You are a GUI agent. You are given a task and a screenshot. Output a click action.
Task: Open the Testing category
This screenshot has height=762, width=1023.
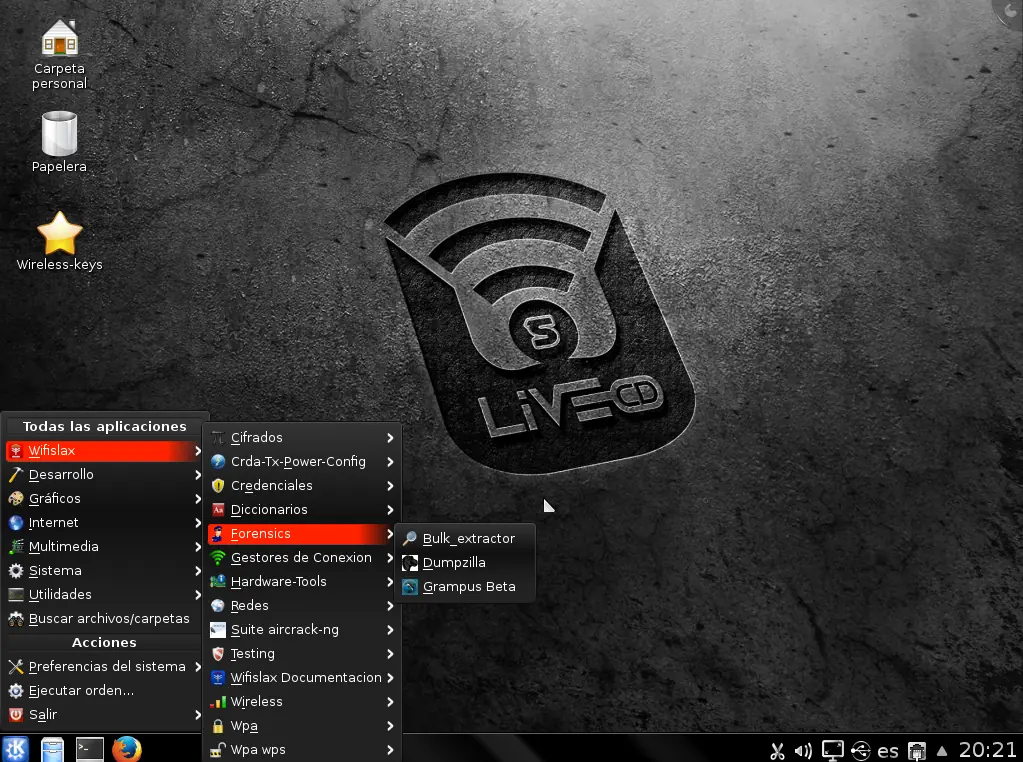coord(303,654)
